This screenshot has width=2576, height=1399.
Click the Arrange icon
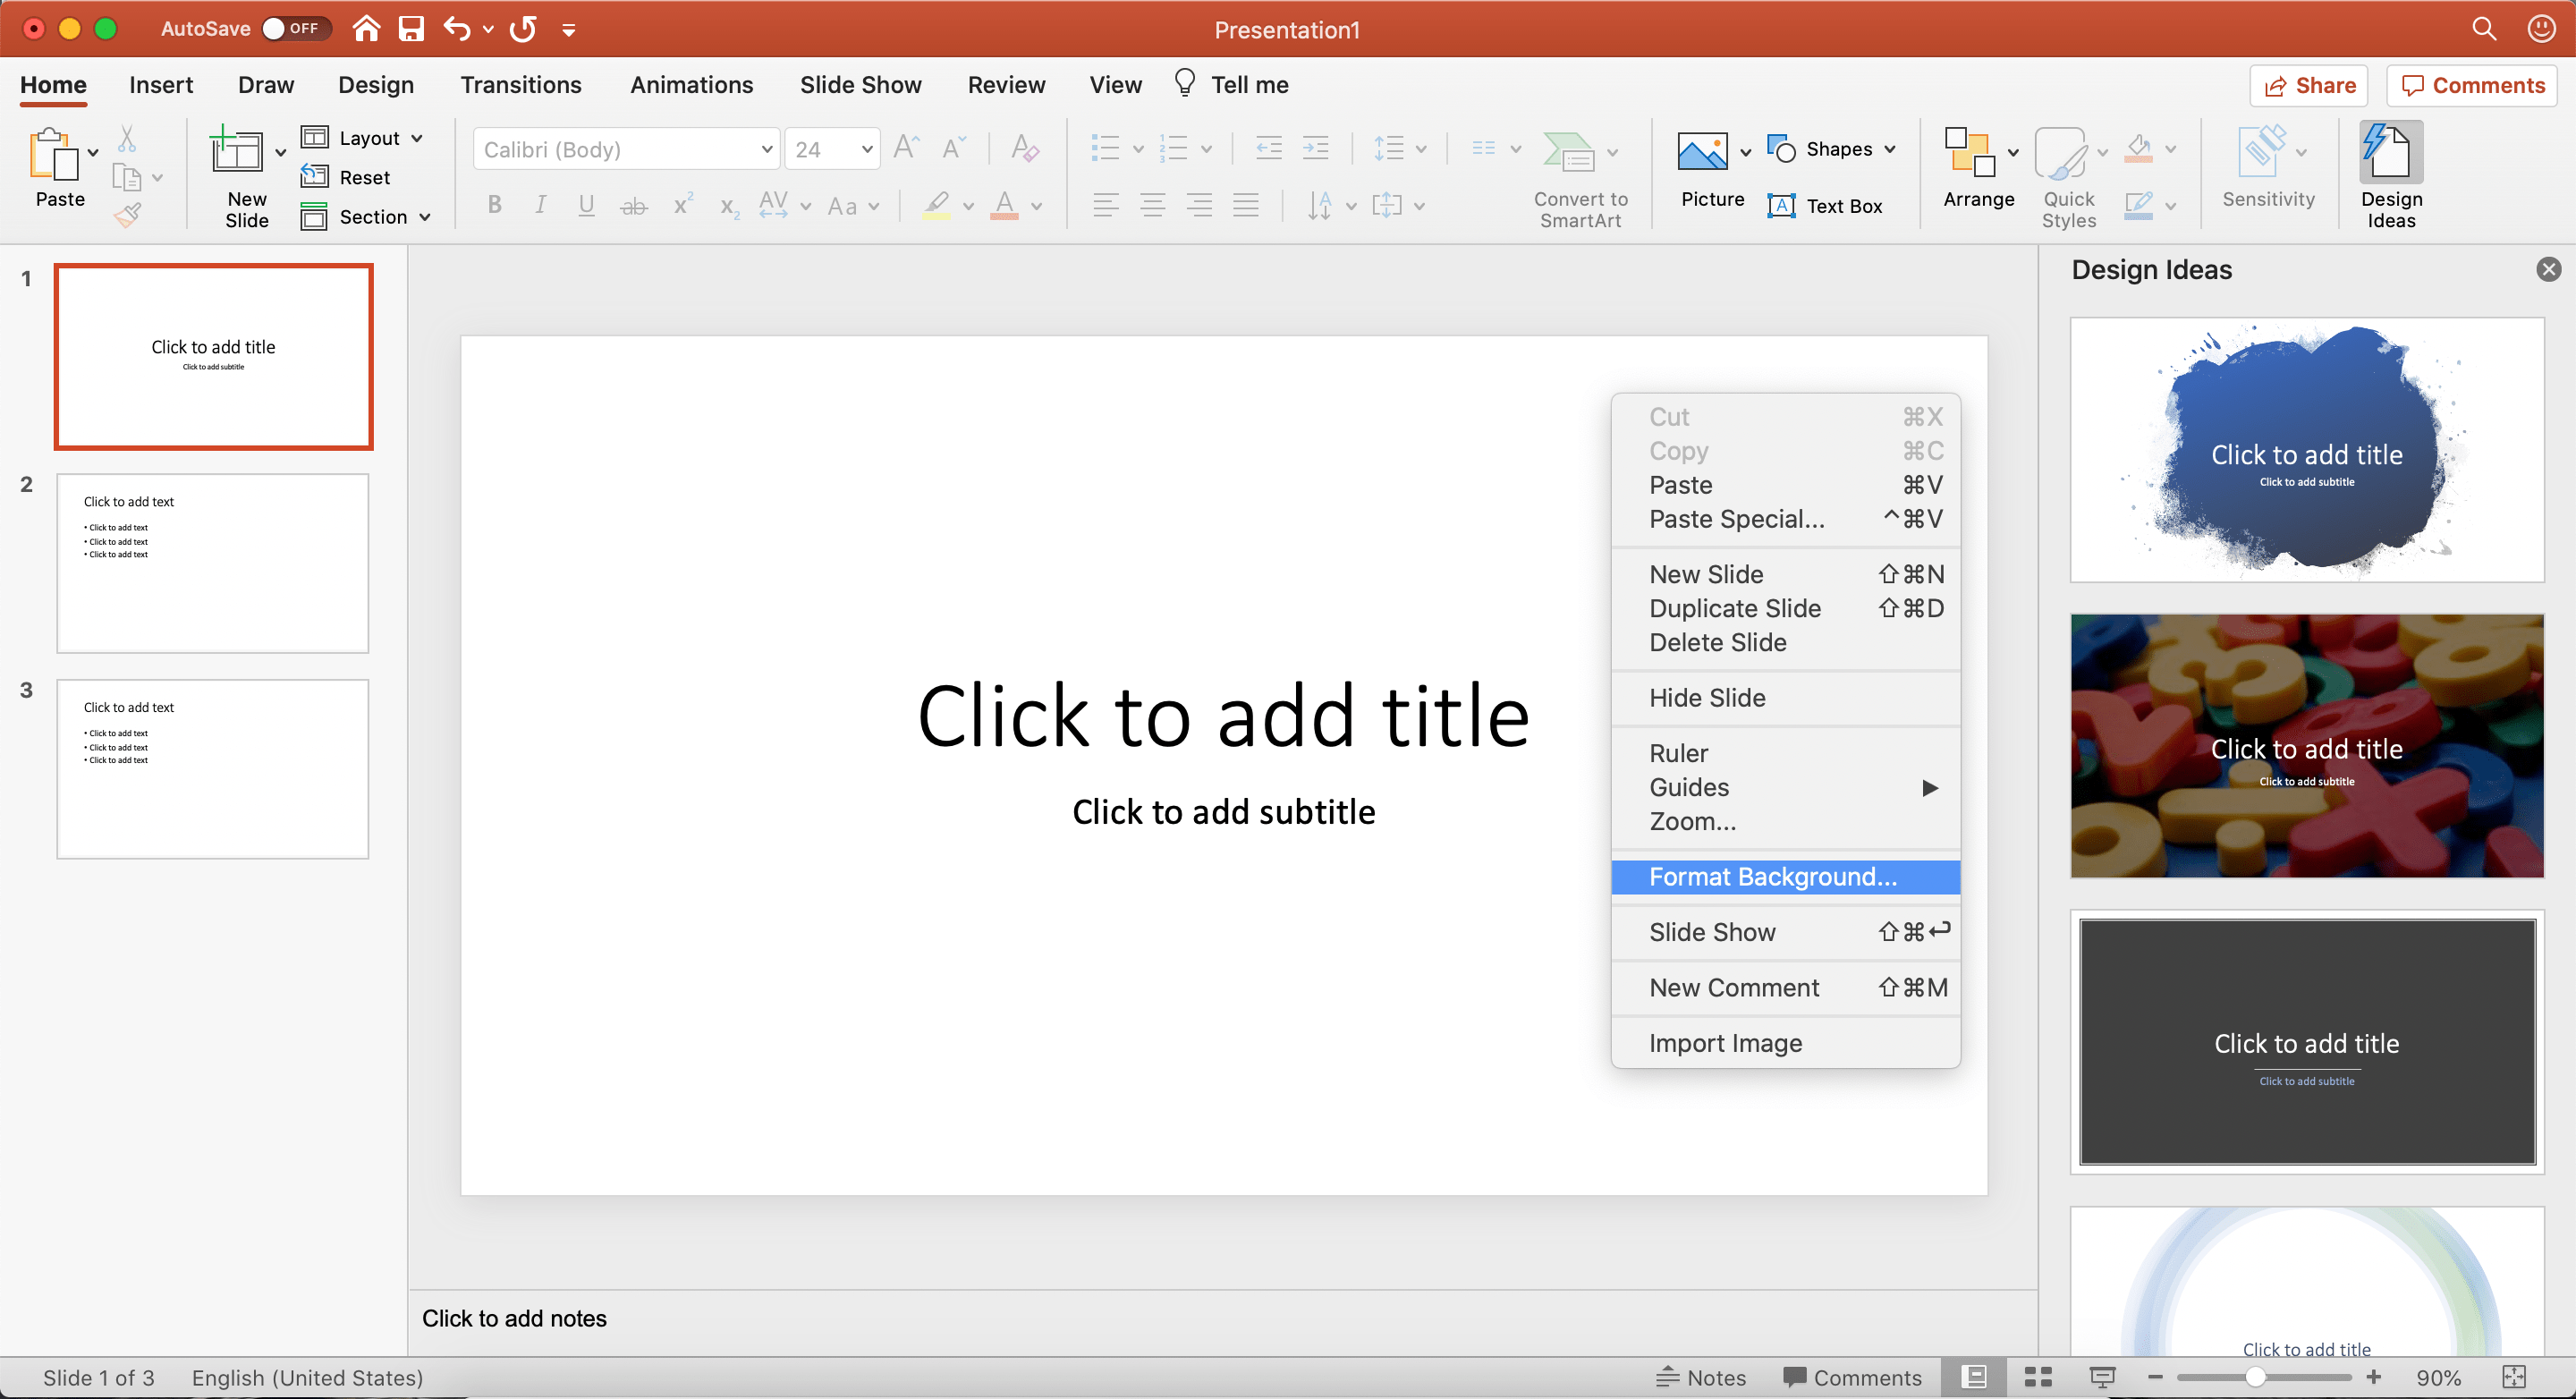(1968, 153)
